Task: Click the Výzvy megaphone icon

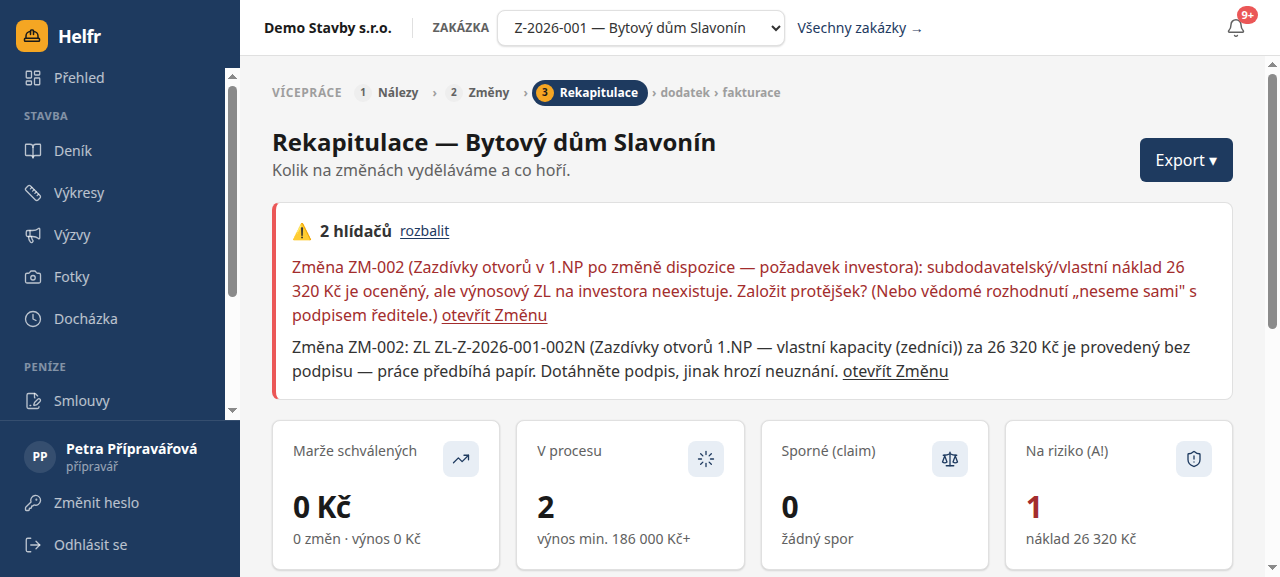Action: pos(33,235)
